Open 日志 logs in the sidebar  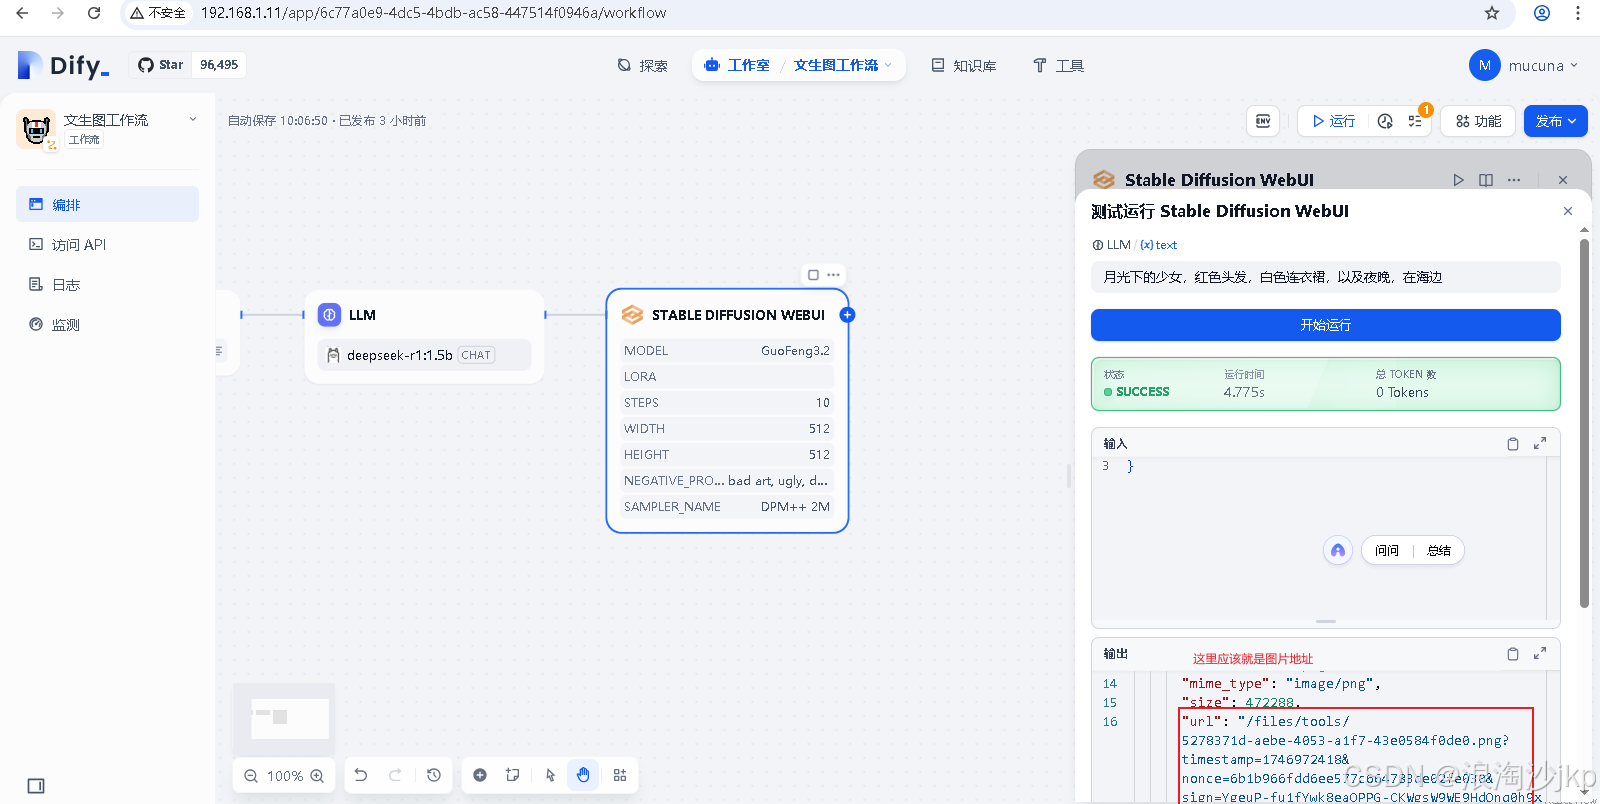click(107, 284)
